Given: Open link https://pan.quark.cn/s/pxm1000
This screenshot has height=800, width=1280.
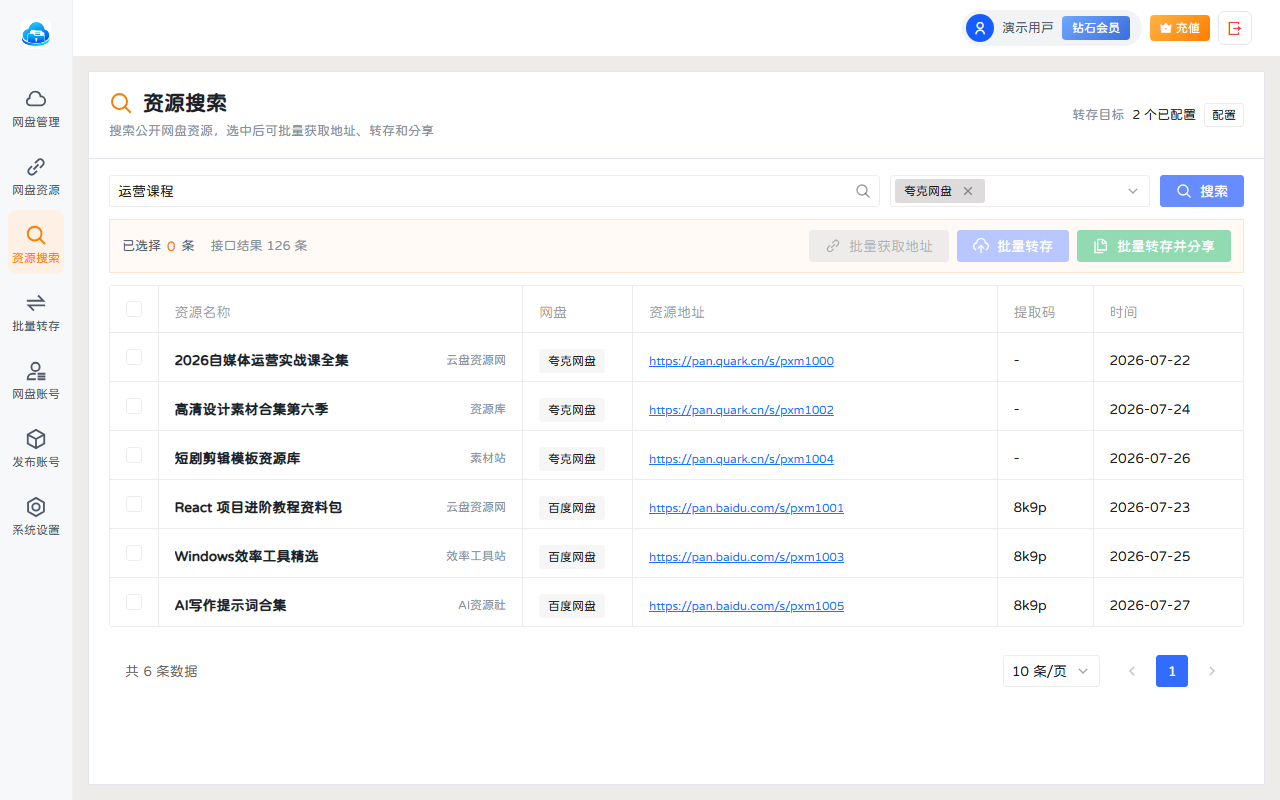Looking at the screenshot, I should pos(741,361).
